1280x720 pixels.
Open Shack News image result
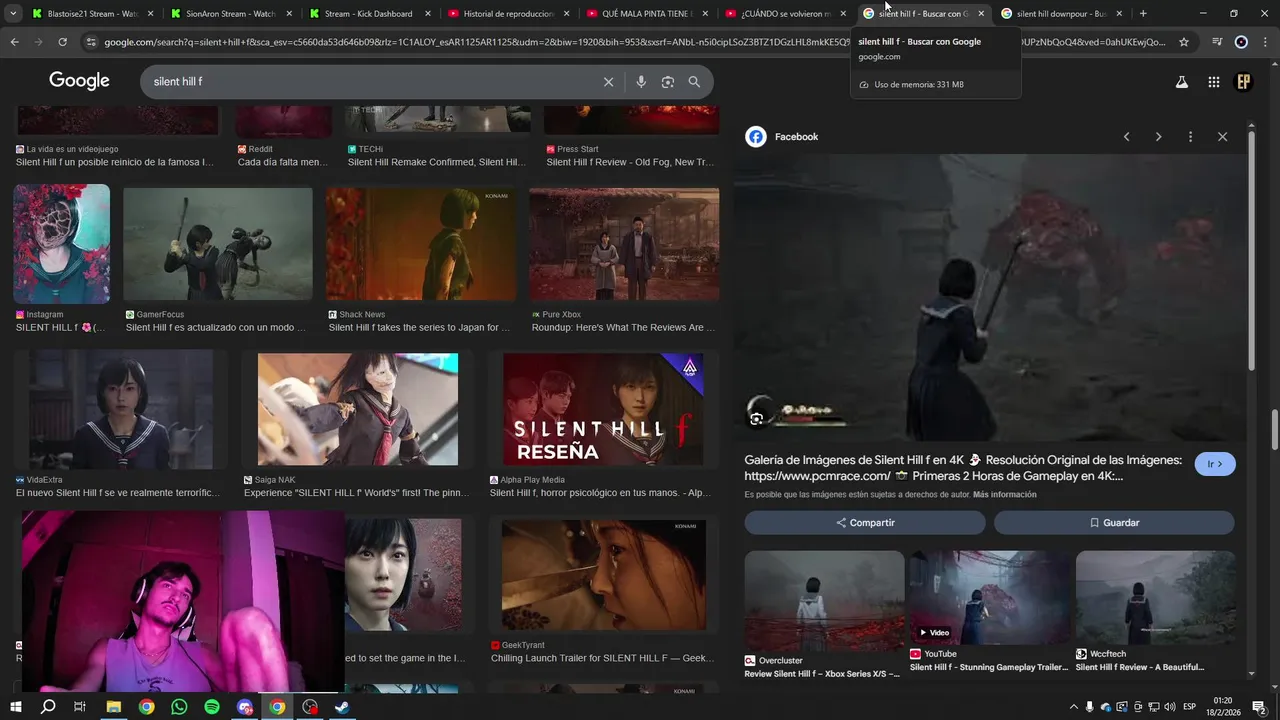[421, 244]
